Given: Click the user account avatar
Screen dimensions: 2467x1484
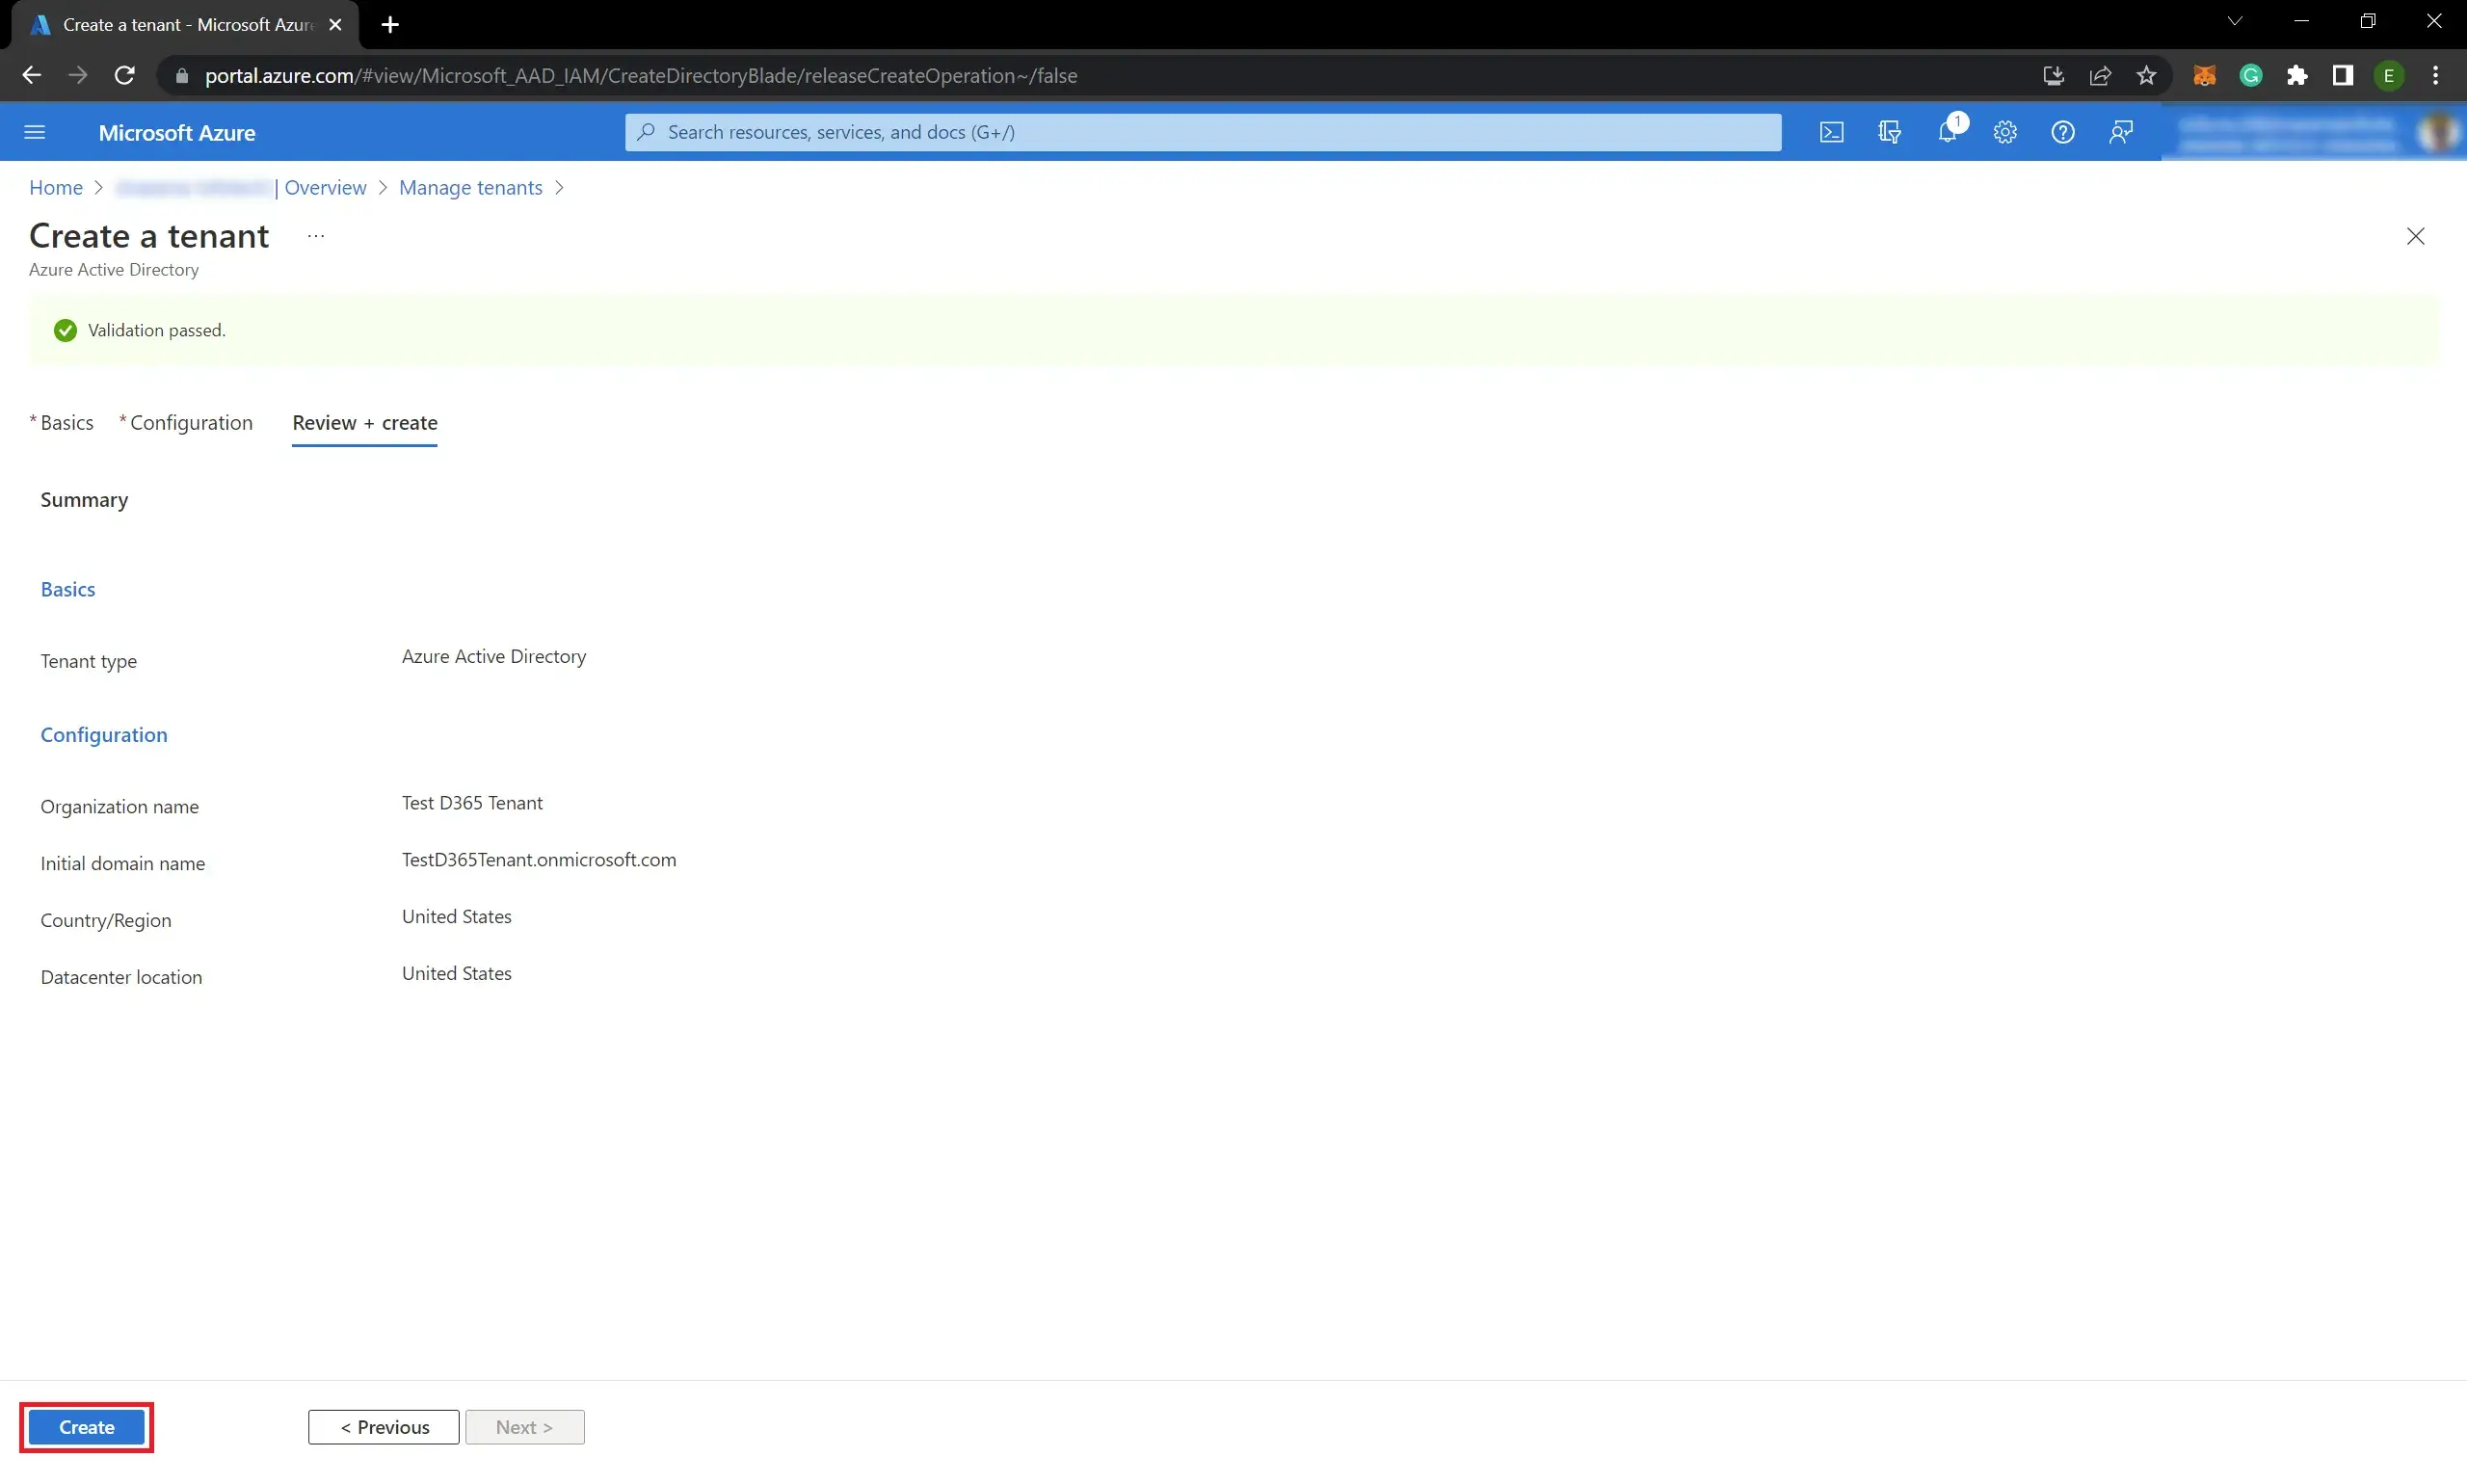Looking at the screenshot, I should point(2440,132).
